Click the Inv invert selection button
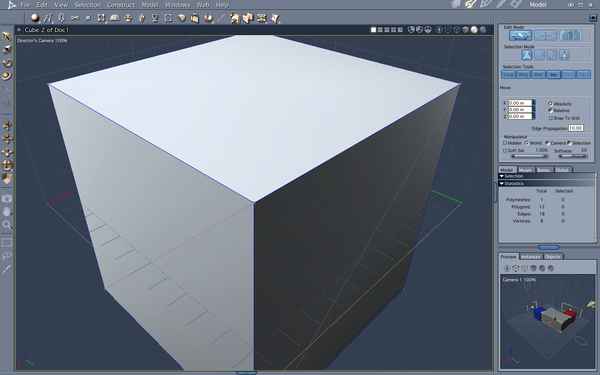The image size is (600, 375). coord(553,75)
